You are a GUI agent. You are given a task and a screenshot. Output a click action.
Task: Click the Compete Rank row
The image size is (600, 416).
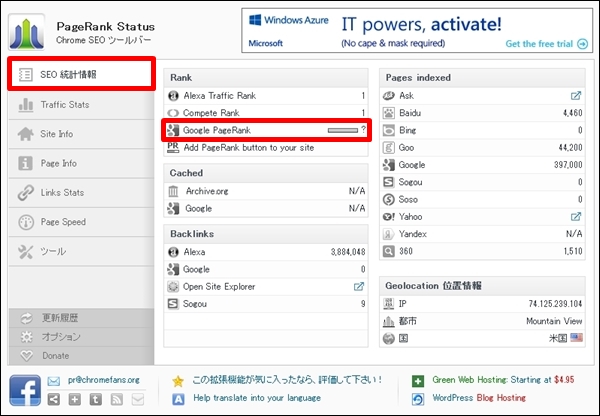click(x=266, y=113)
